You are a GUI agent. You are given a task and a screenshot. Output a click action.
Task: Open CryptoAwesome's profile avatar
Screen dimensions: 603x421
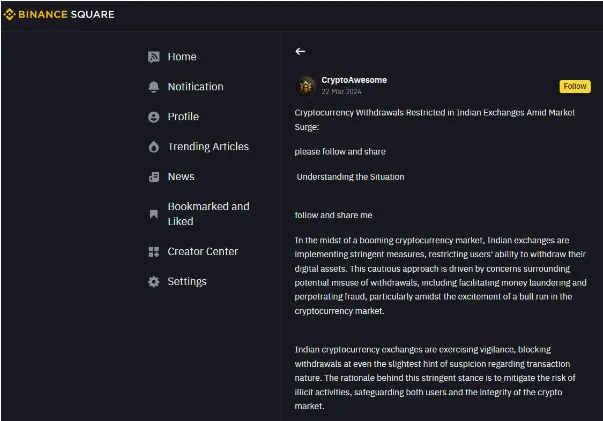coord(306,86)
